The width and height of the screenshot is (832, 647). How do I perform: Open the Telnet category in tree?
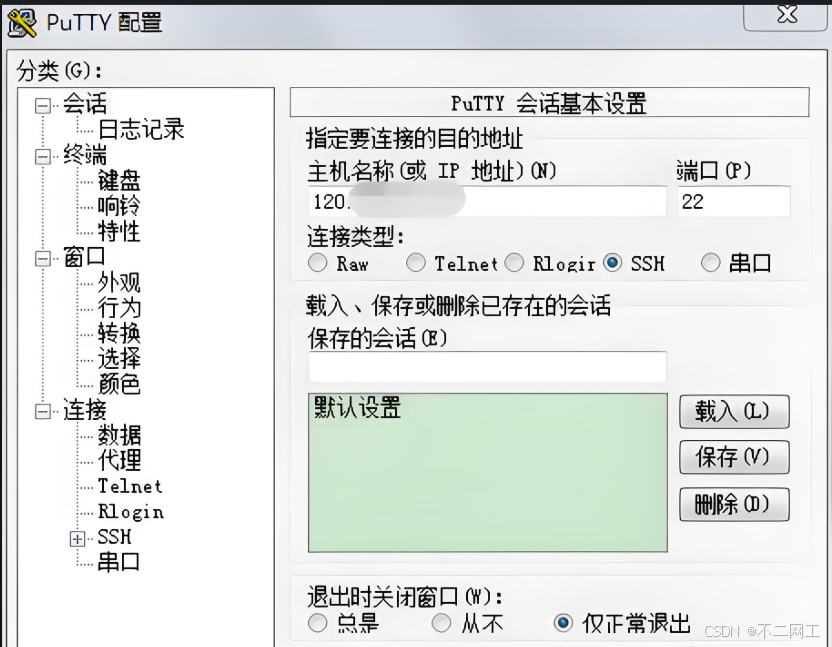pyautogui.click(x=130, y=486)
